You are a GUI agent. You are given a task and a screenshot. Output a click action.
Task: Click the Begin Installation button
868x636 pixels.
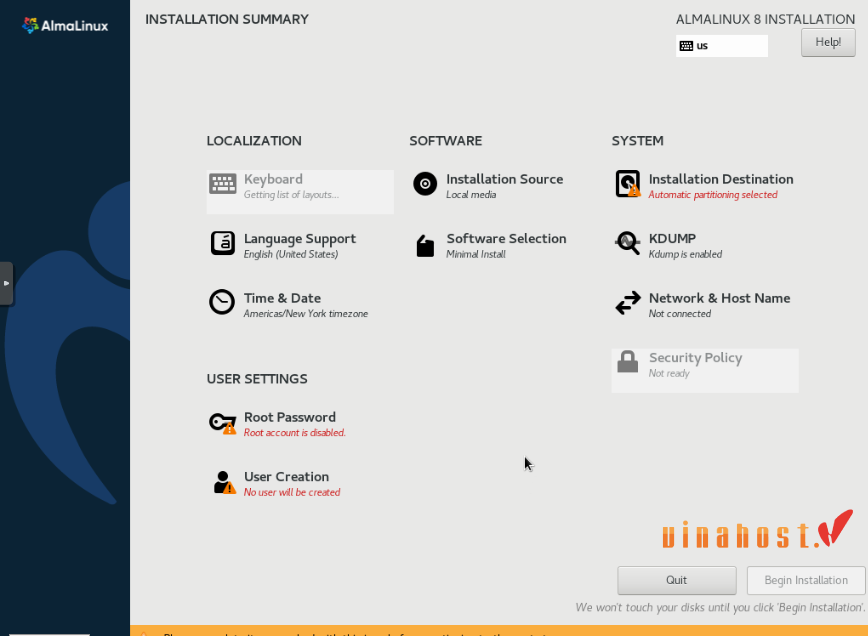pyautogui.click(x=806, y=580)
